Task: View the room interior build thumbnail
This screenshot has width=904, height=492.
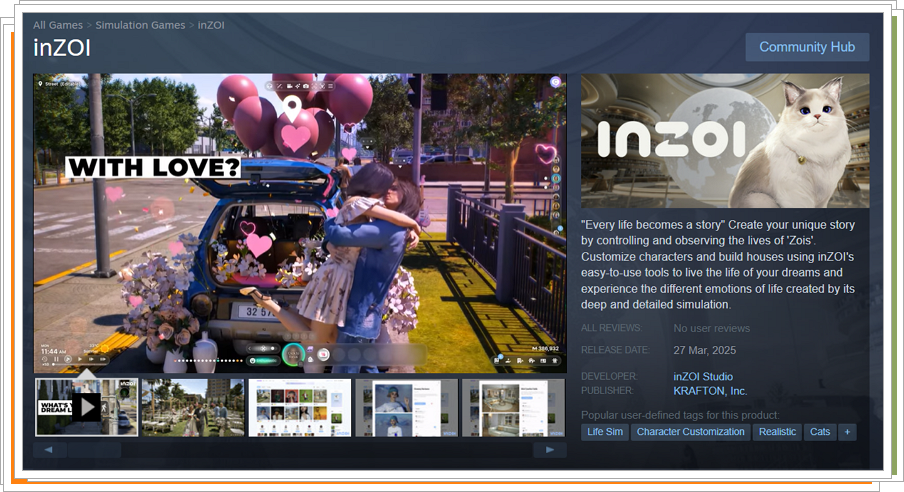Action: tap(513, 407)
